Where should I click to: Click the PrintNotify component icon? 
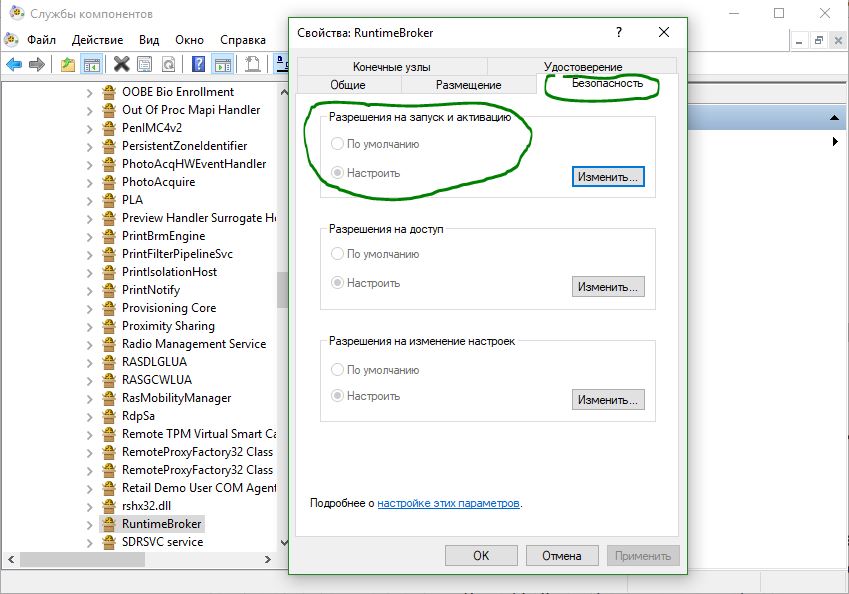(109, 290)
